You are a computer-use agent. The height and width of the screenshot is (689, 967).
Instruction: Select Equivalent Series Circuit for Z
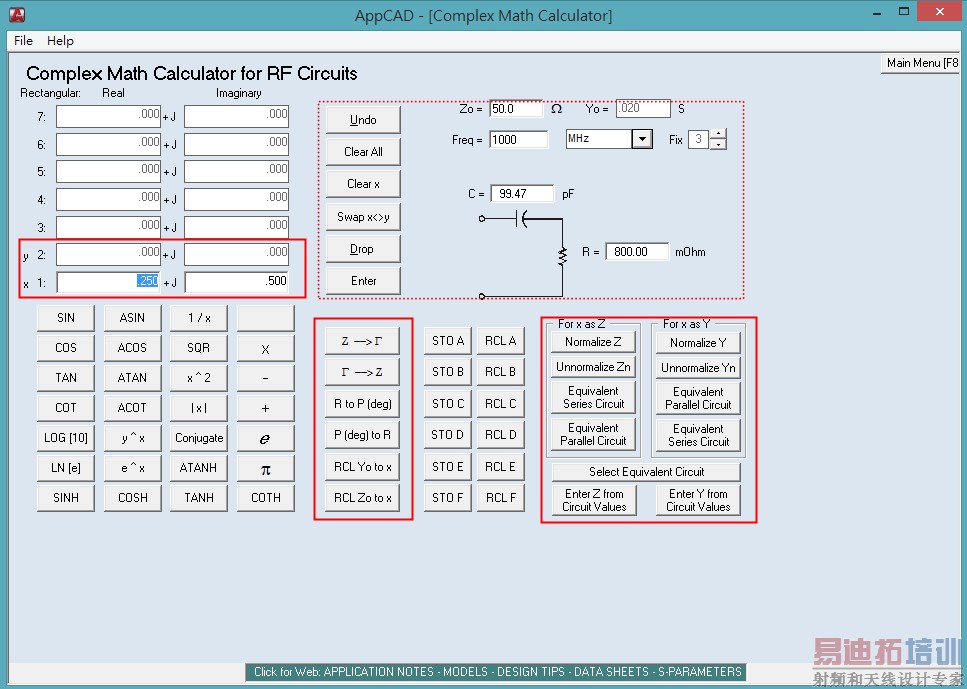coord(593,397)
